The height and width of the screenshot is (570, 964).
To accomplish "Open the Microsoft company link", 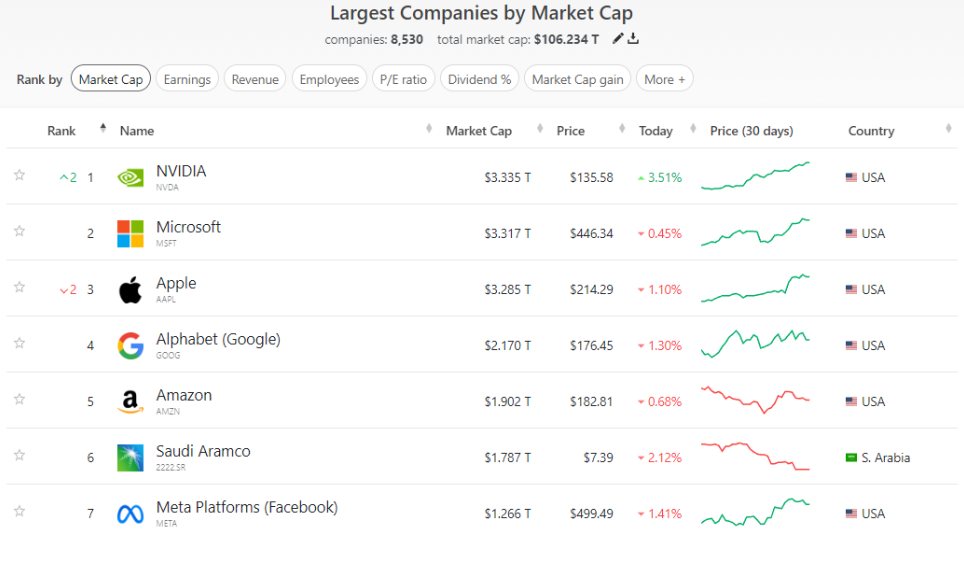I will pyautogui.click(x=188, y=228).
